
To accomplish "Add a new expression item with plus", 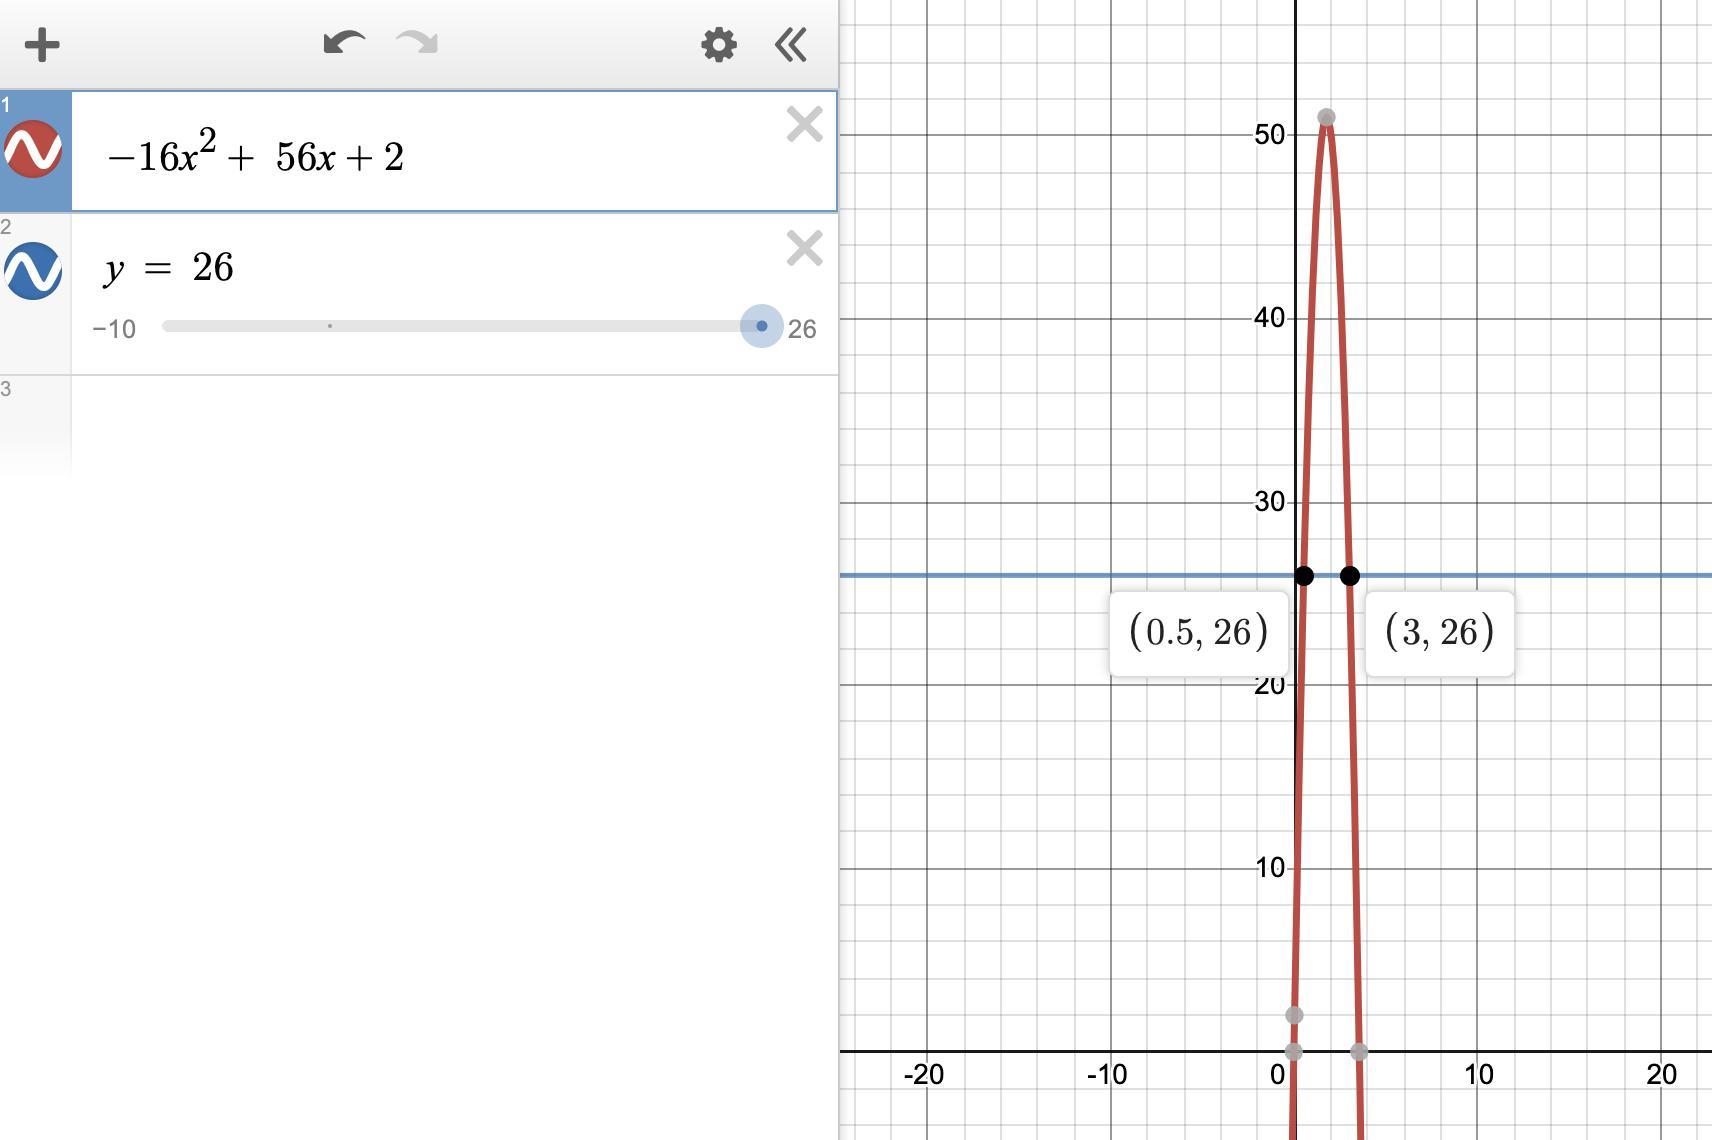I will click(x=42, y=45).
